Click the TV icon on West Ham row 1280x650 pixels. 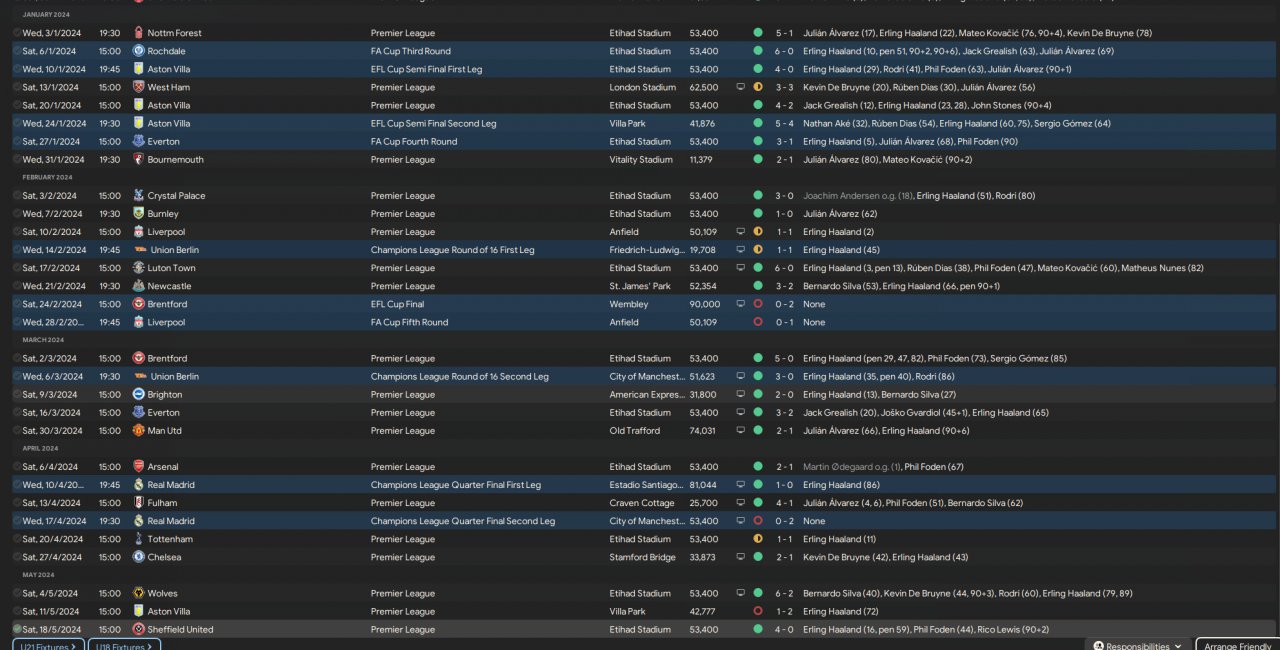click(741, 87)
